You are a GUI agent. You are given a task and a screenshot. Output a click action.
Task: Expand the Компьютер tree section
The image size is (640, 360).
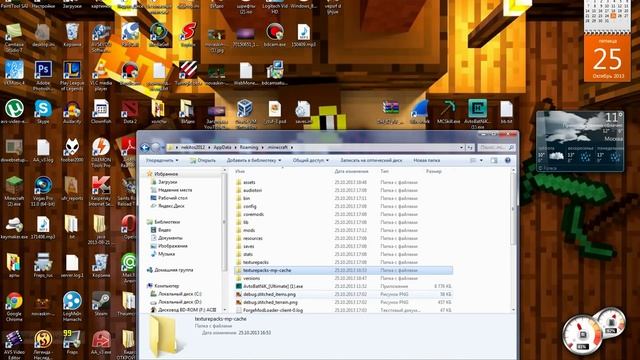click(166, 286)
